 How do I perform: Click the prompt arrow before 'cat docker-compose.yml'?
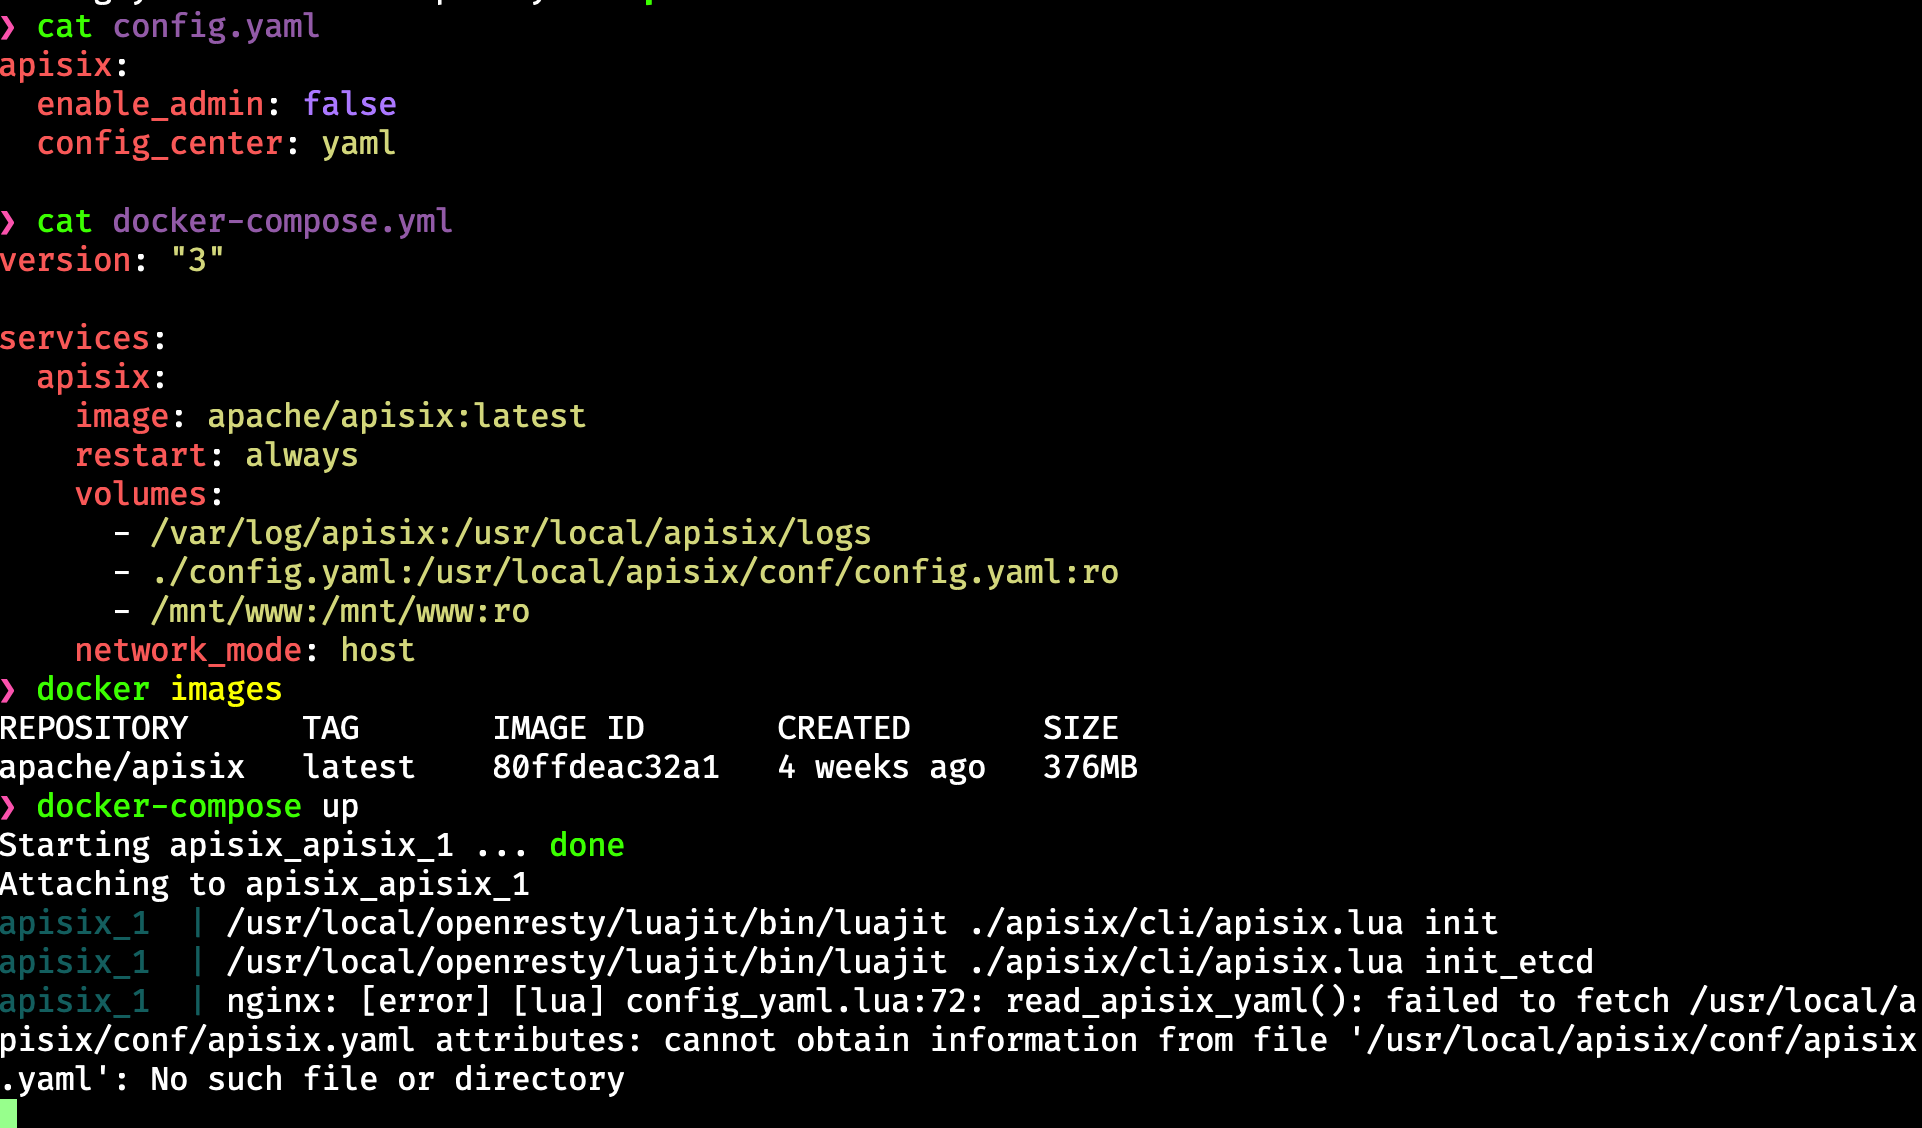[x=9, y=221]
